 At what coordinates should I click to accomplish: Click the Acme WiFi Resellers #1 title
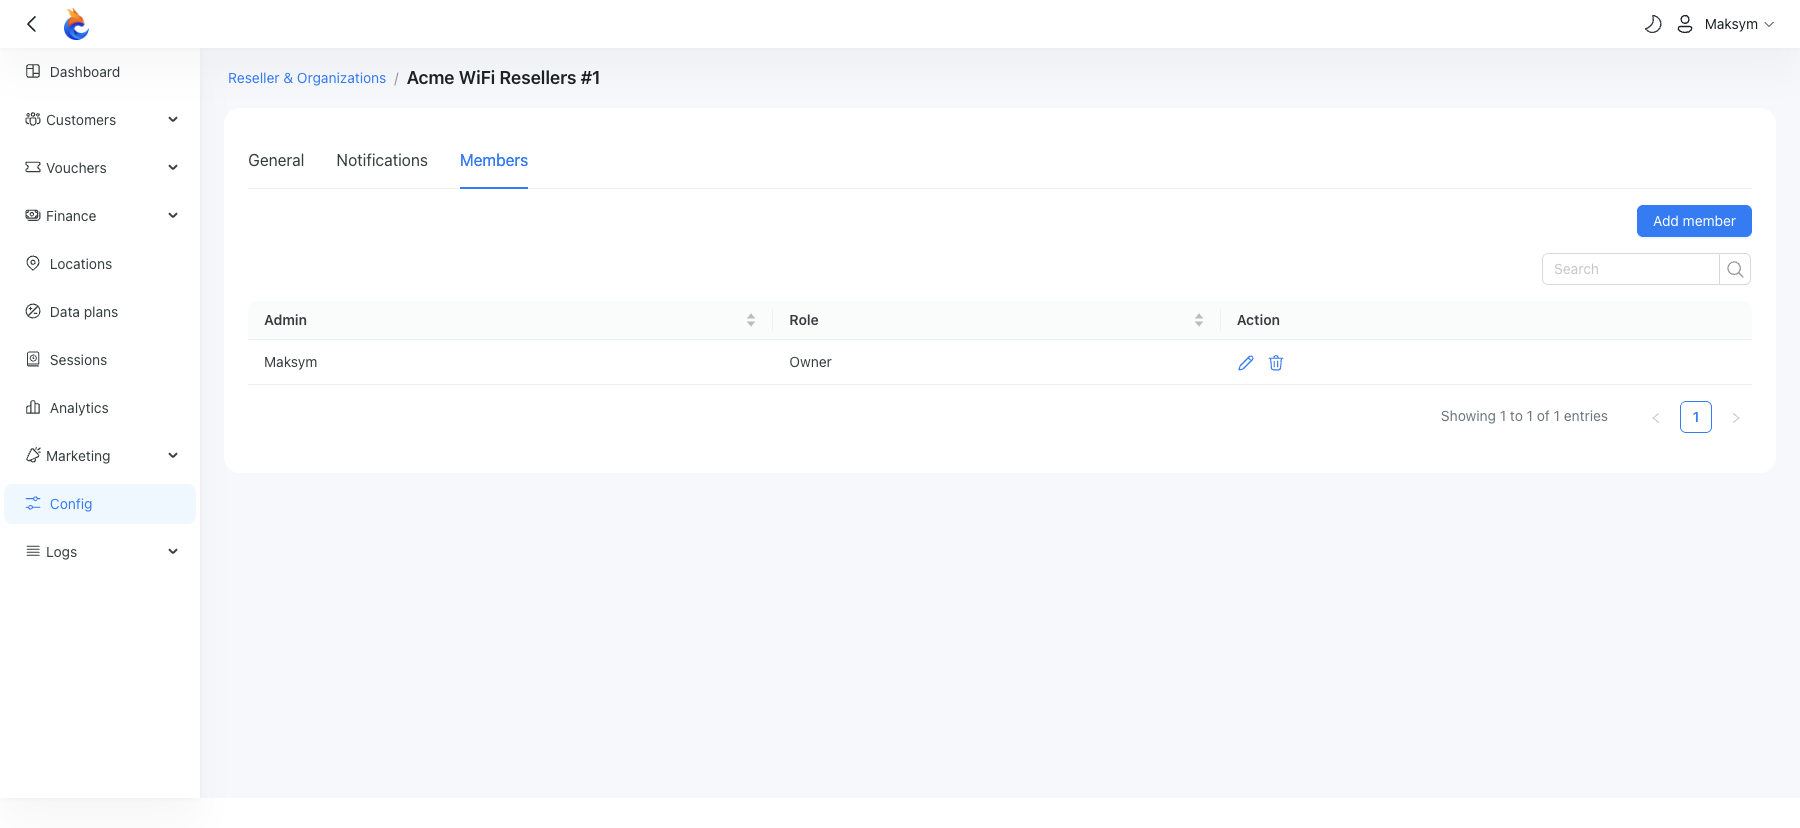(x=503, y=78)
